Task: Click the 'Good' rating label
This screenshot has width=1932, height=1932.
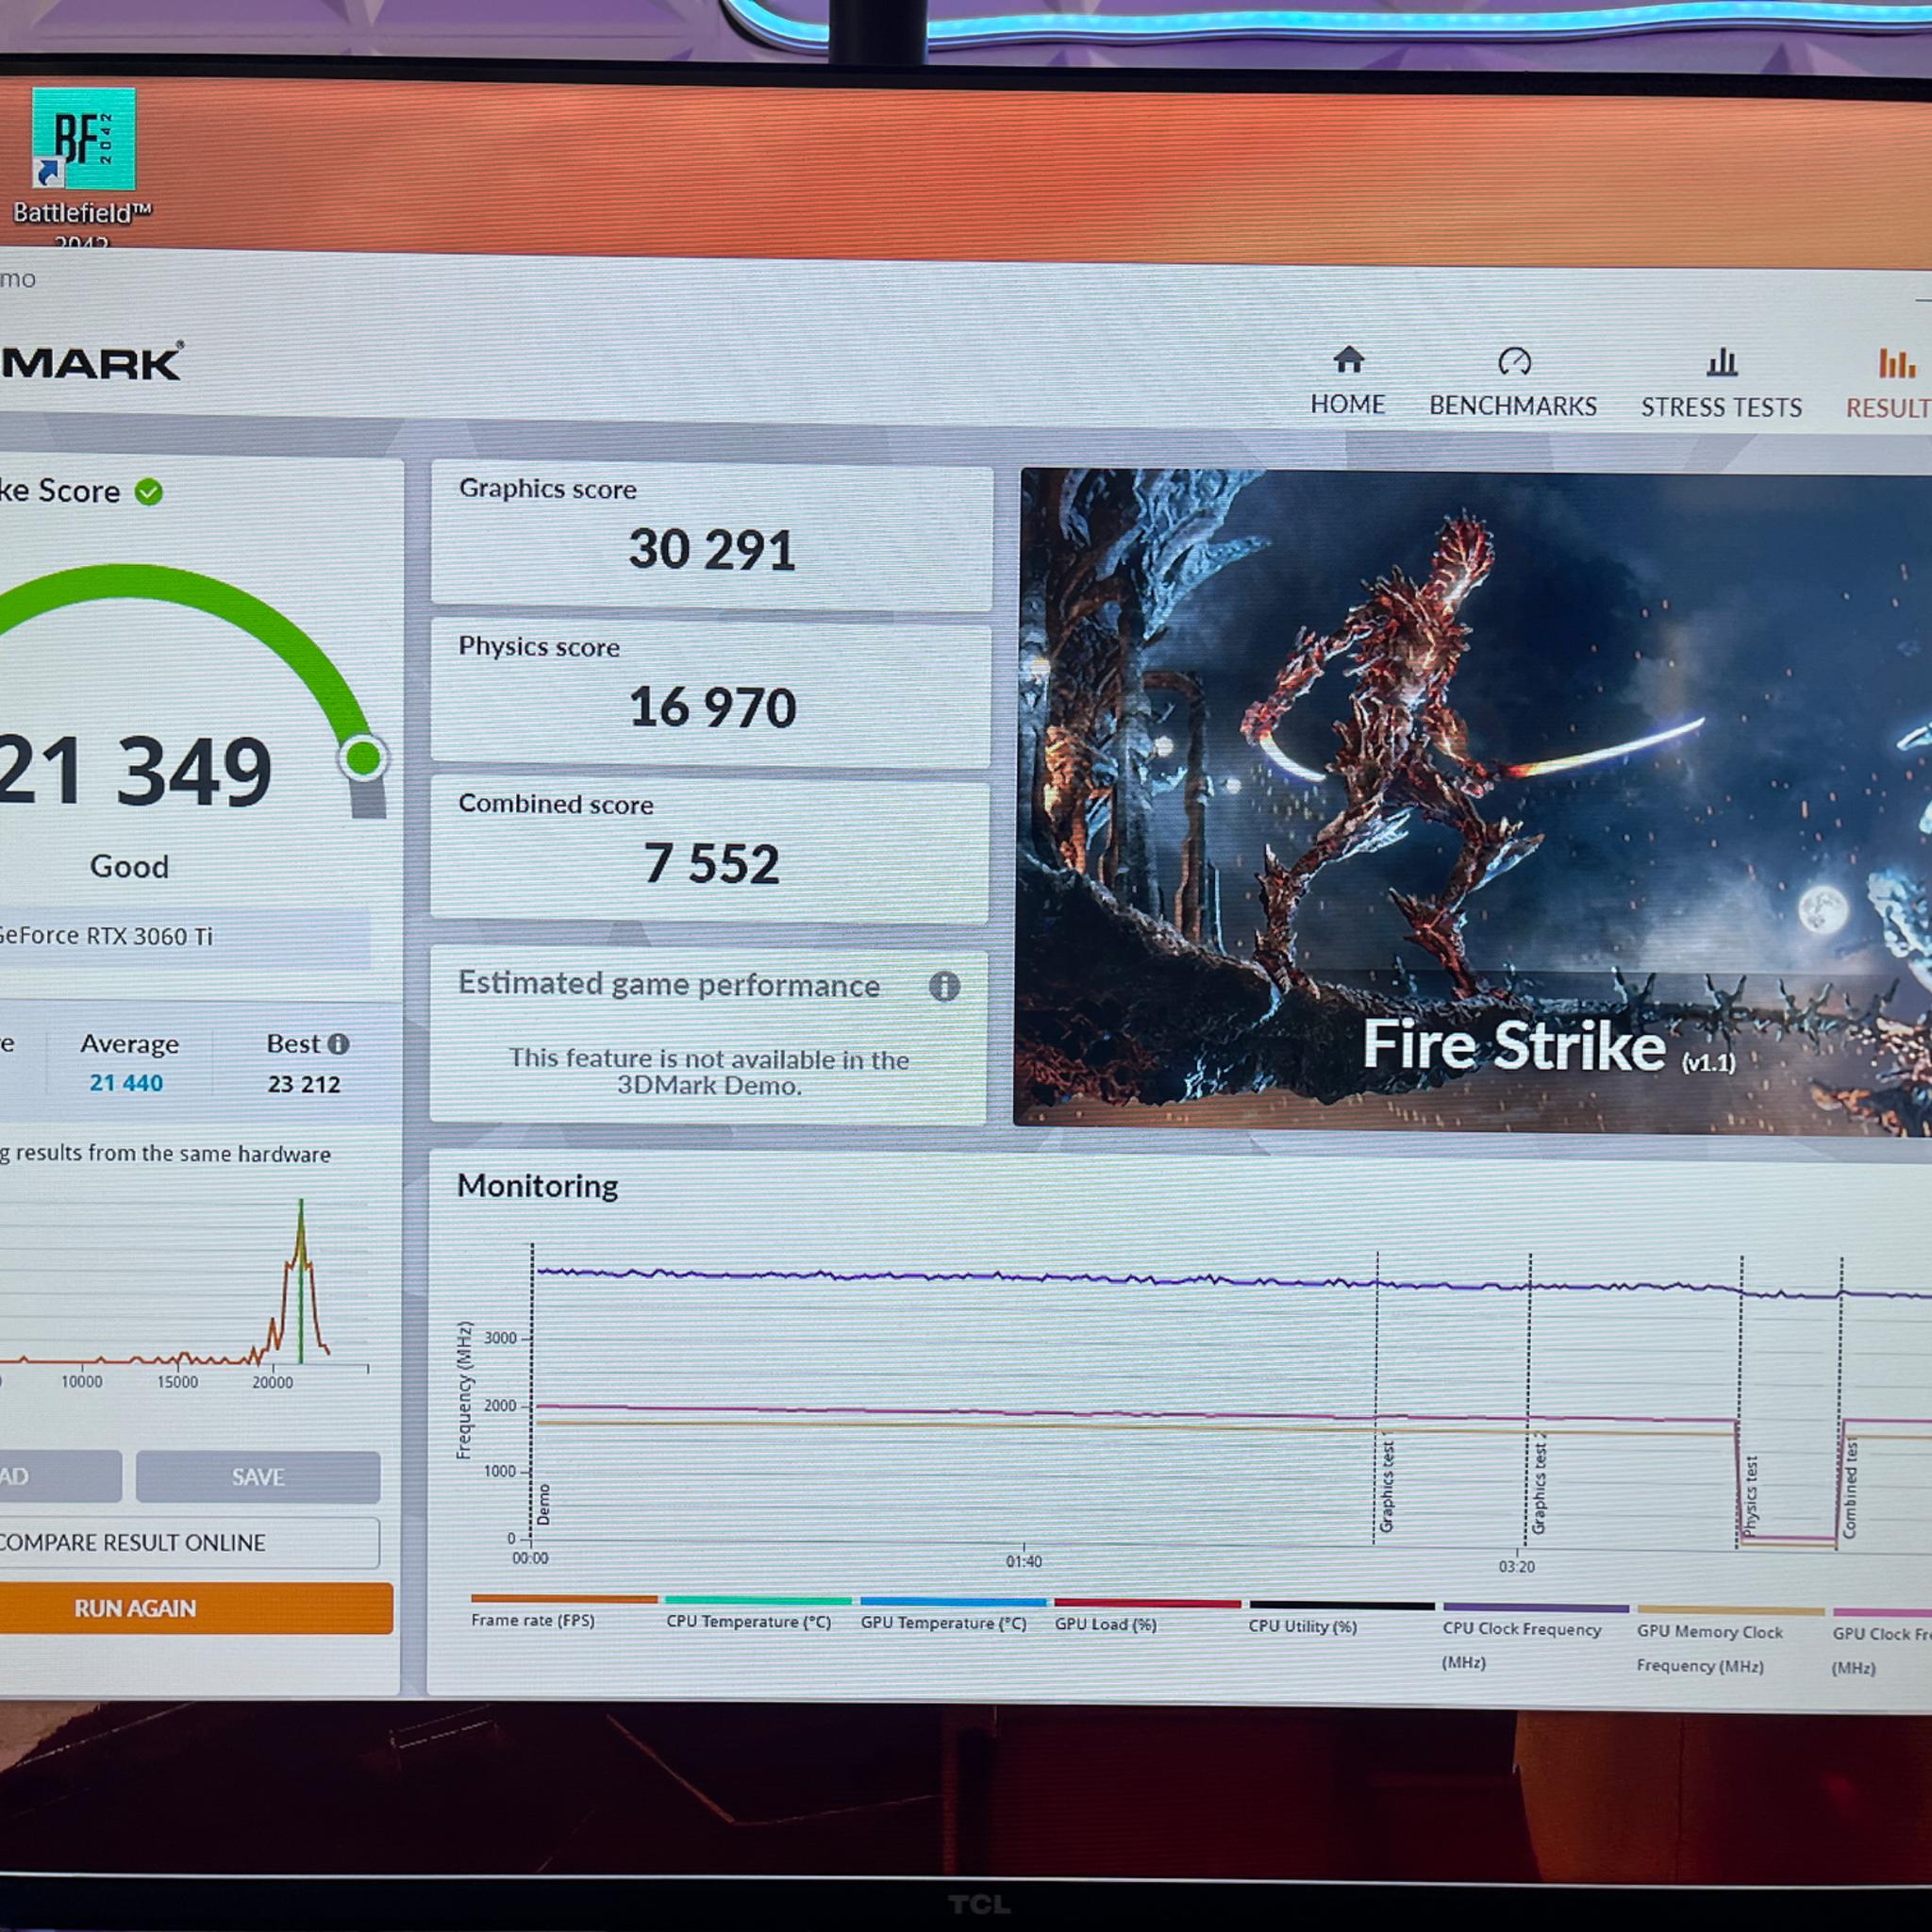Action: [129, 866]
